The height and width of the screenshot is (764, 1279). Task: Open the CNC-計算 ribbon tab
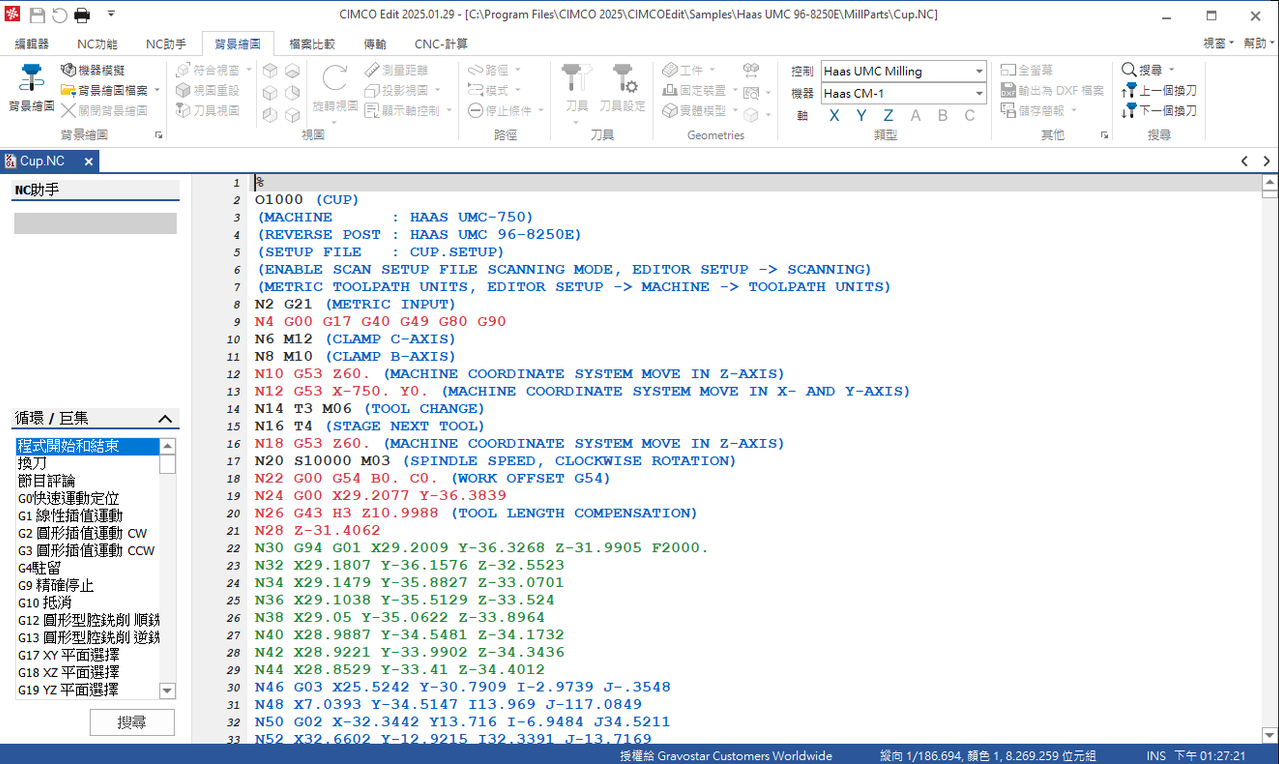pos(441,44)
